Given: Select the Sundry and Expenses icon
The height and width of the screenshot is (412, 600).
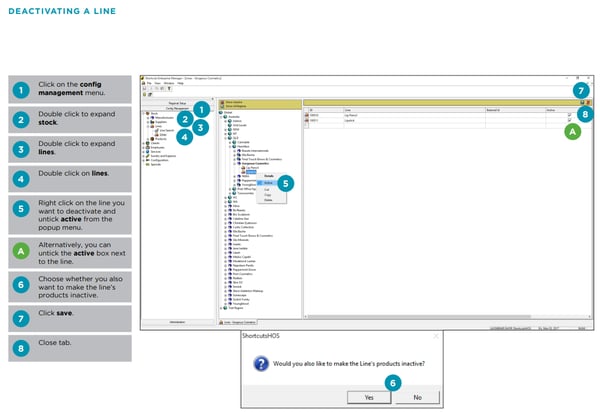Looking at the screenshot, I should click(x=148, y=156).
